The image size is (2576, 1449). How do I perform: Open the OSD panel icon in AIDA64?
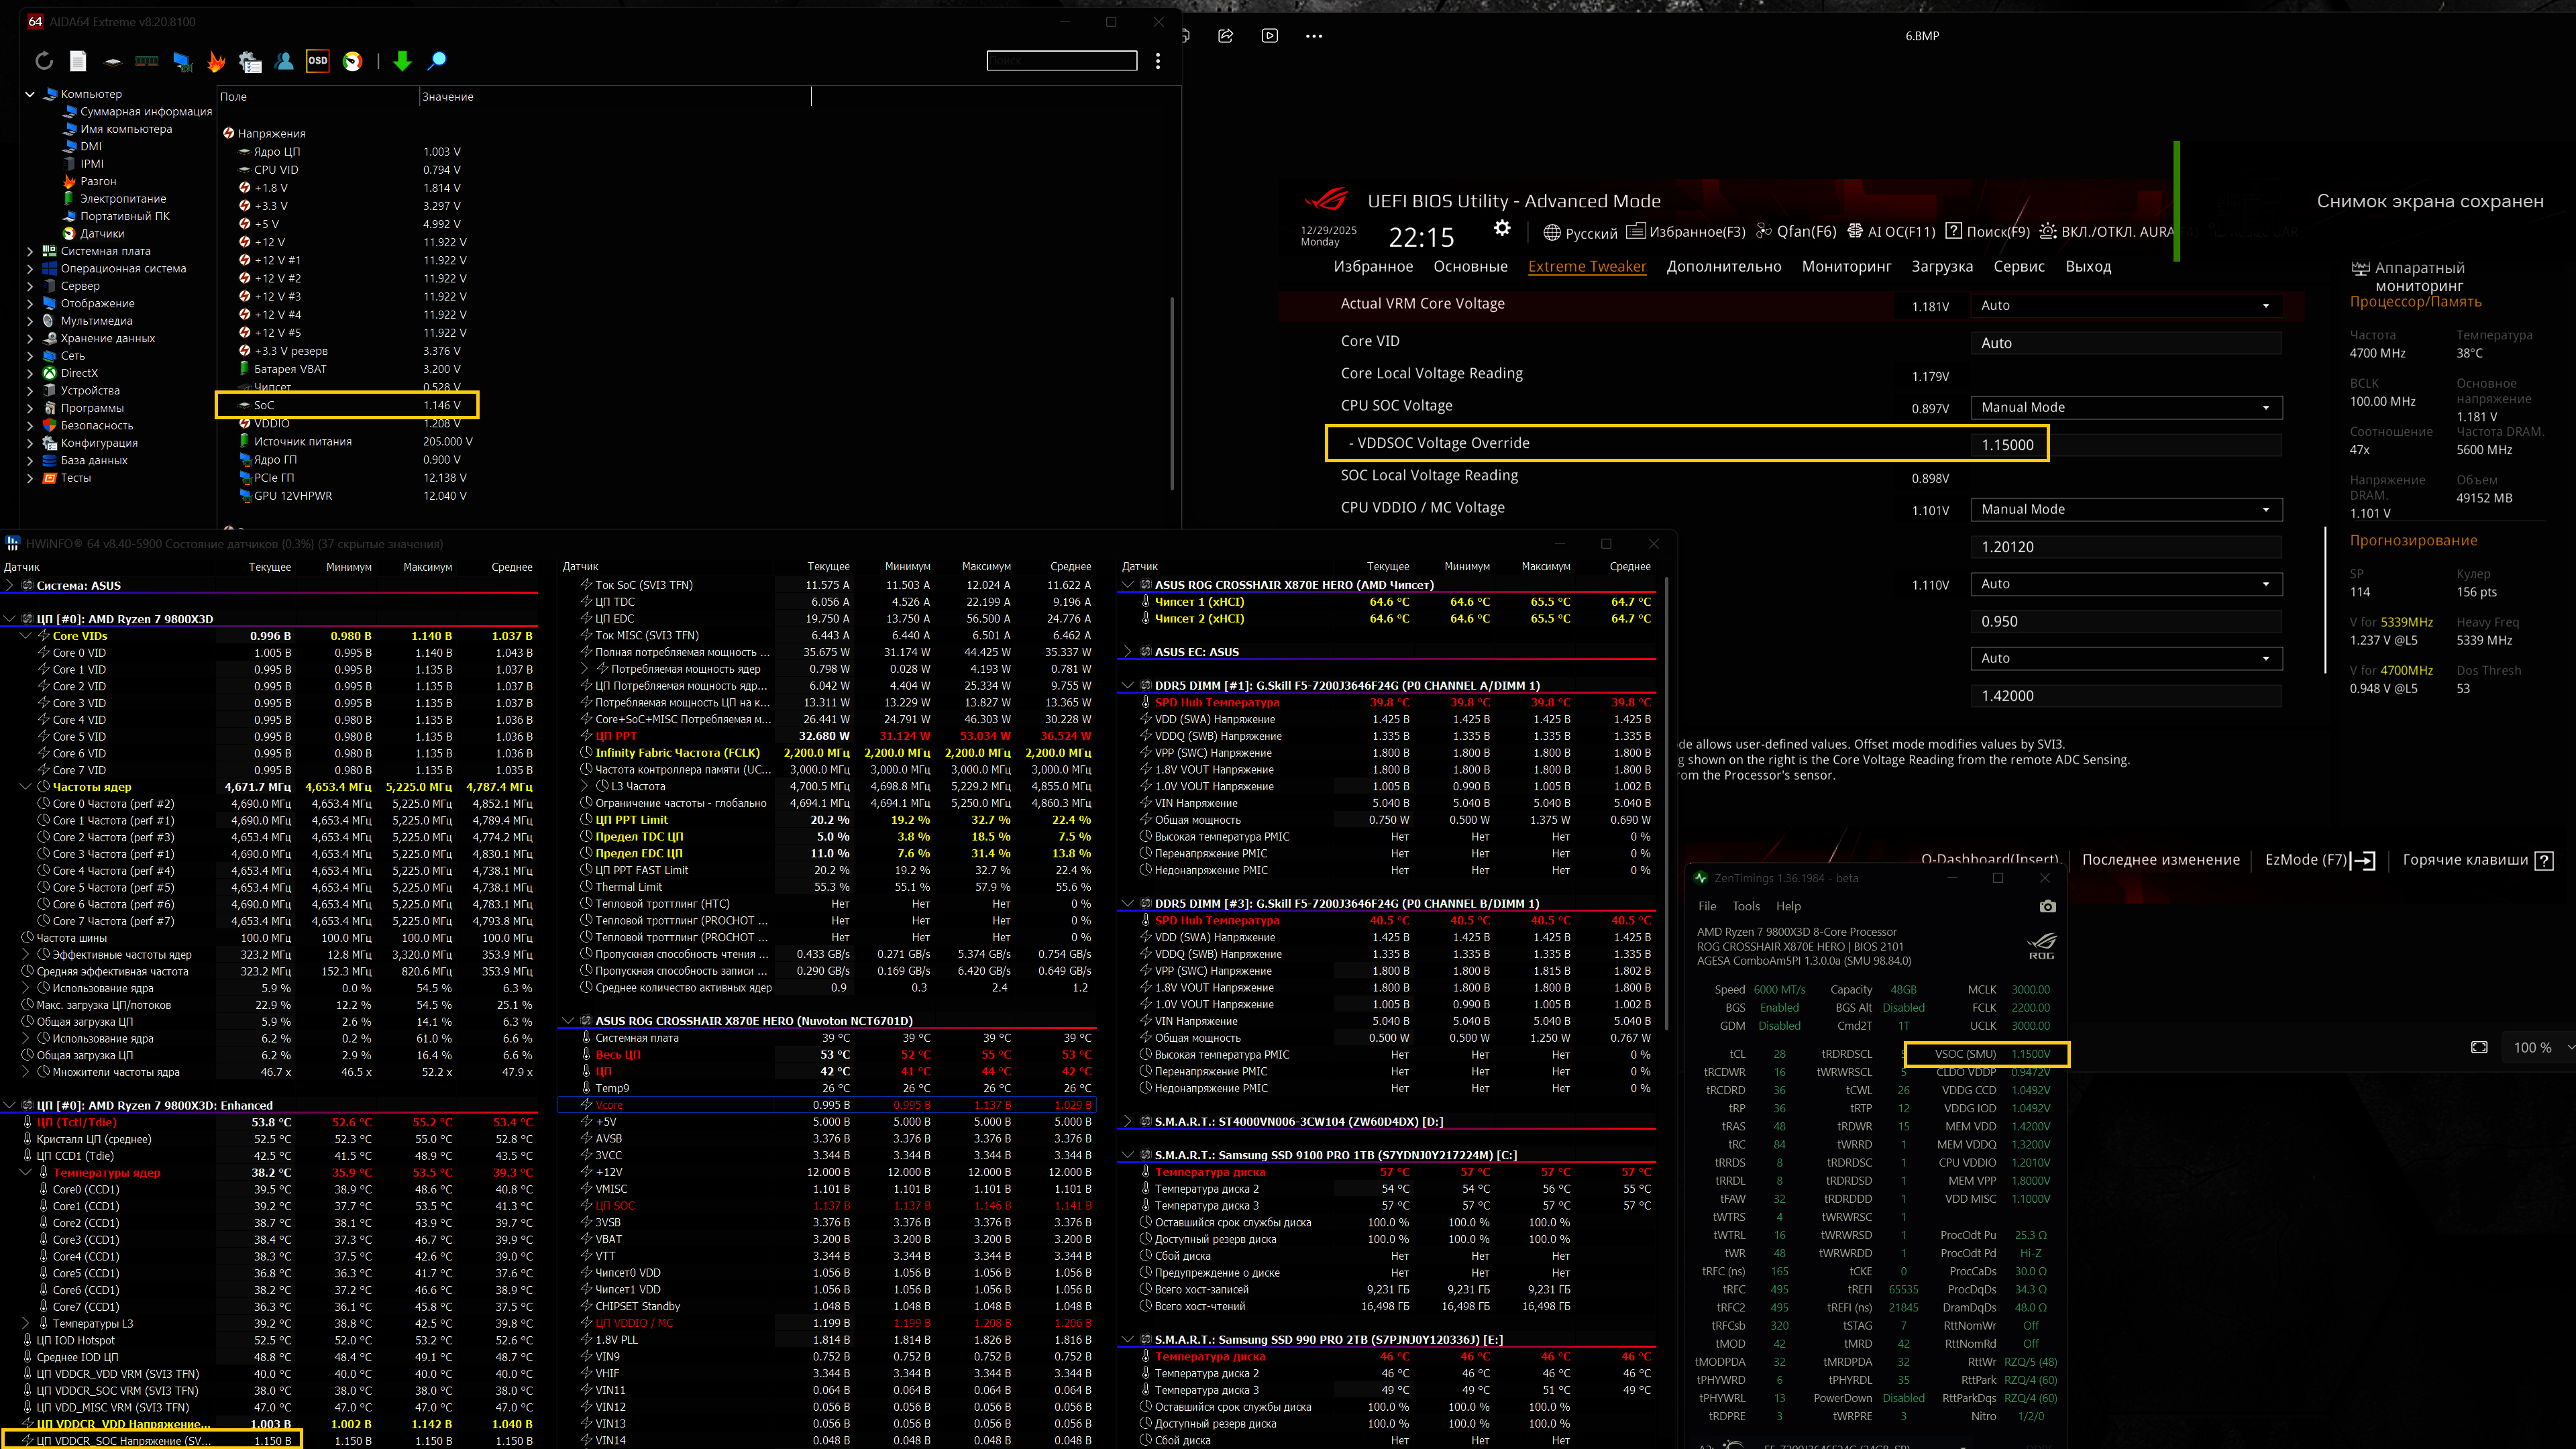click(x=317, y=61)
